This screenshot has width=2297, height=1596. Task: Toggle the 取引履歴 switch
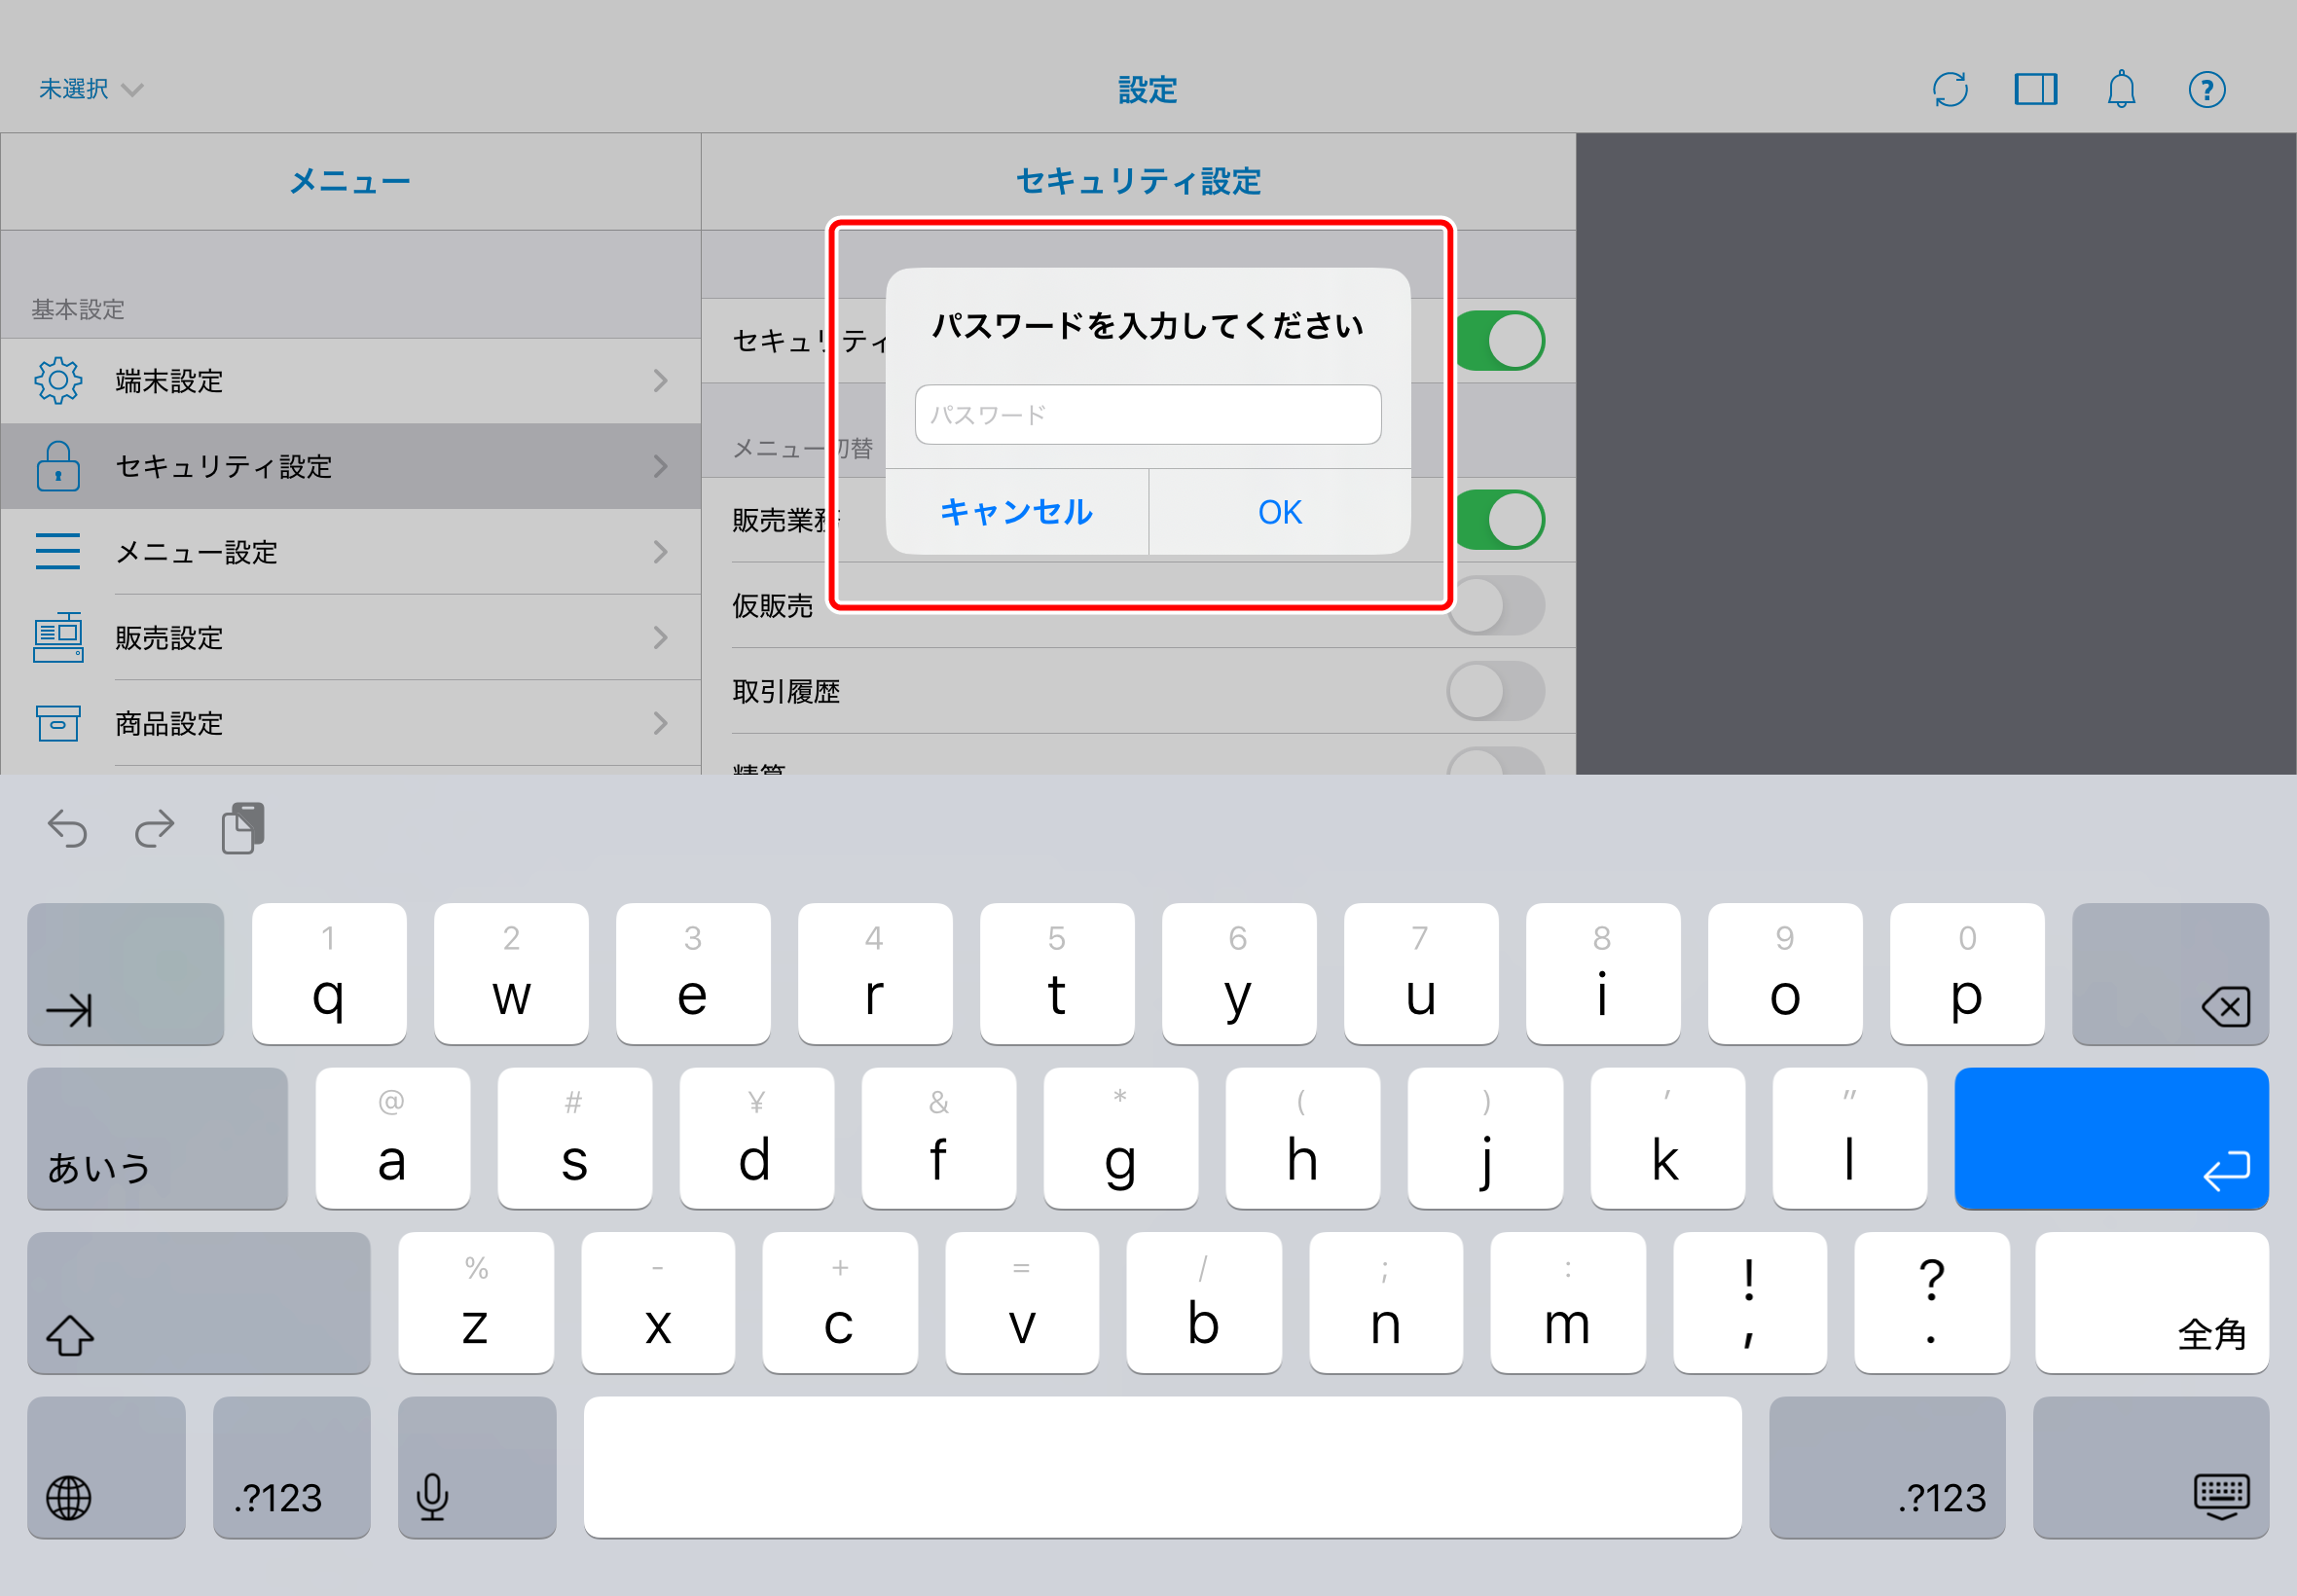pos(1496,691)
